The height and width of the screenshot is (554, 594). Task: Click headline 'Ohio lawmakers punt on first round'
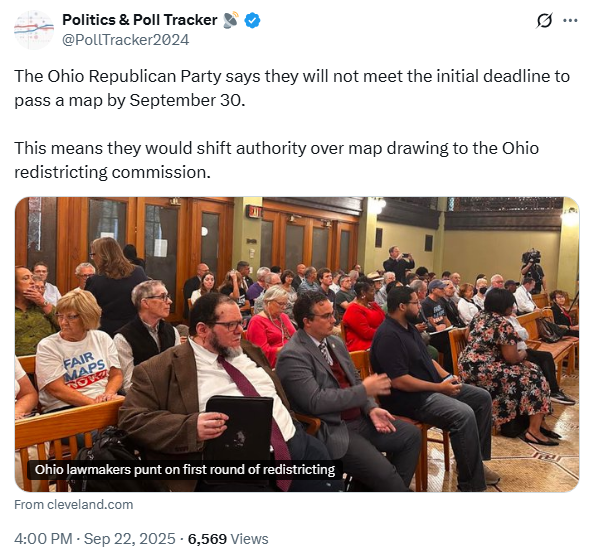point(185,469)
